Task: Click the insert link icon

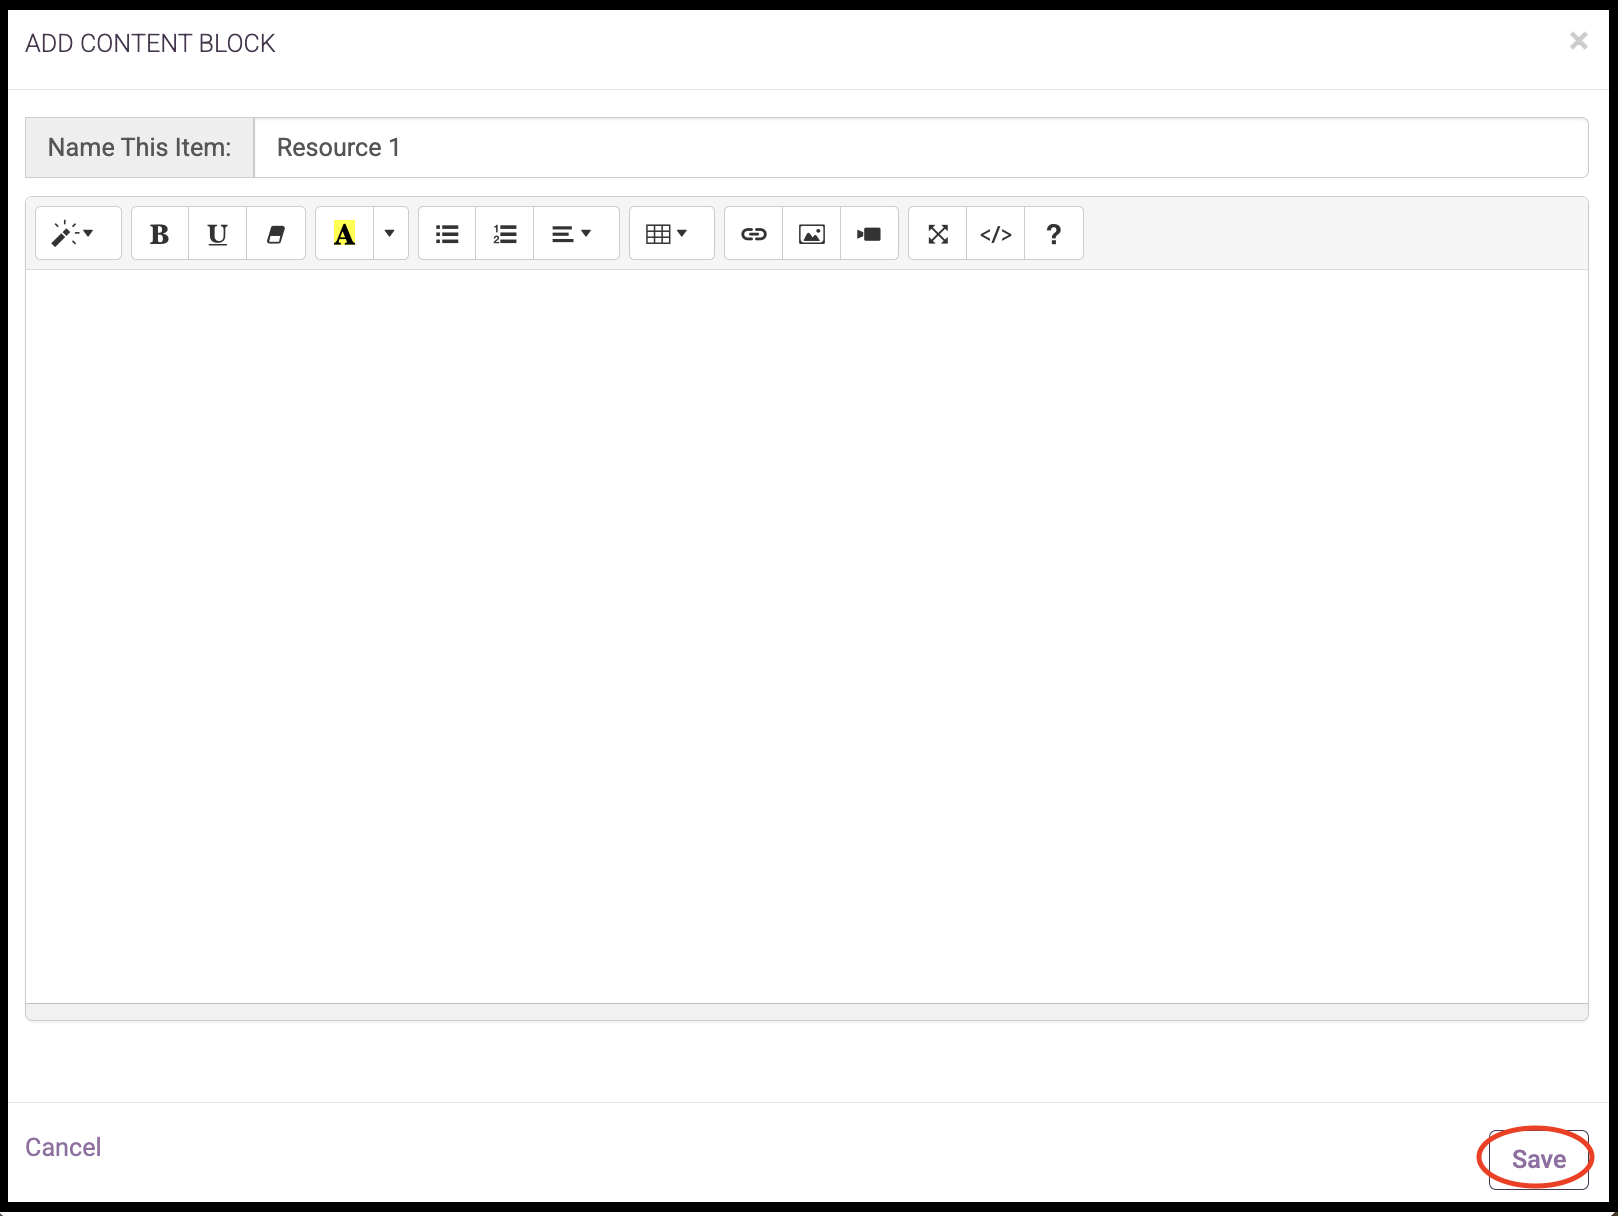Action: 753,234
